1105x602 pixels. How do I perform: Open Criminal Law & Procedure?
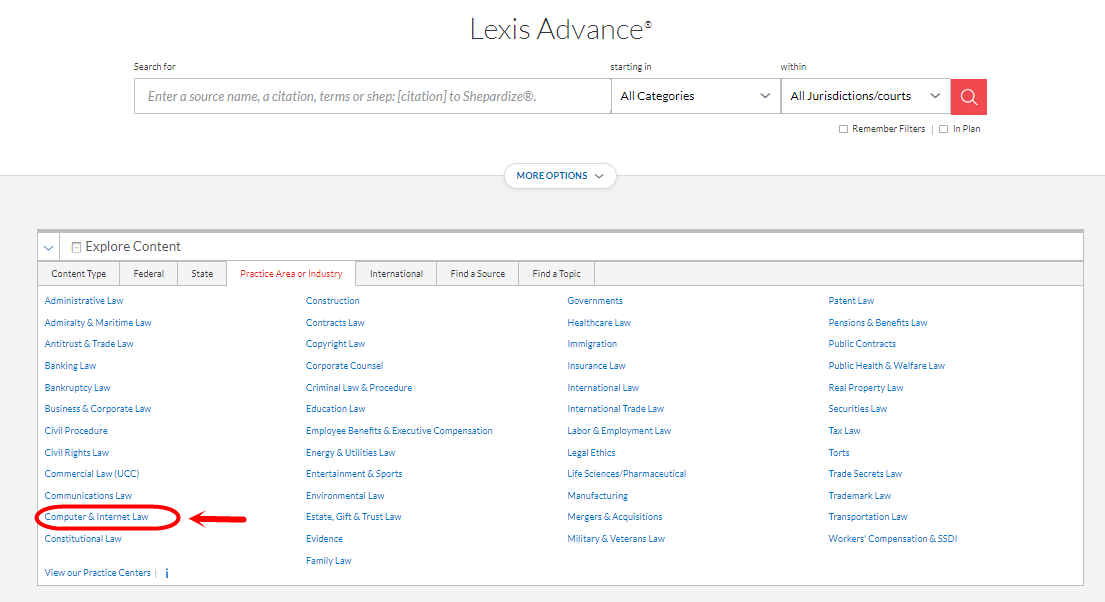(359, 388)
